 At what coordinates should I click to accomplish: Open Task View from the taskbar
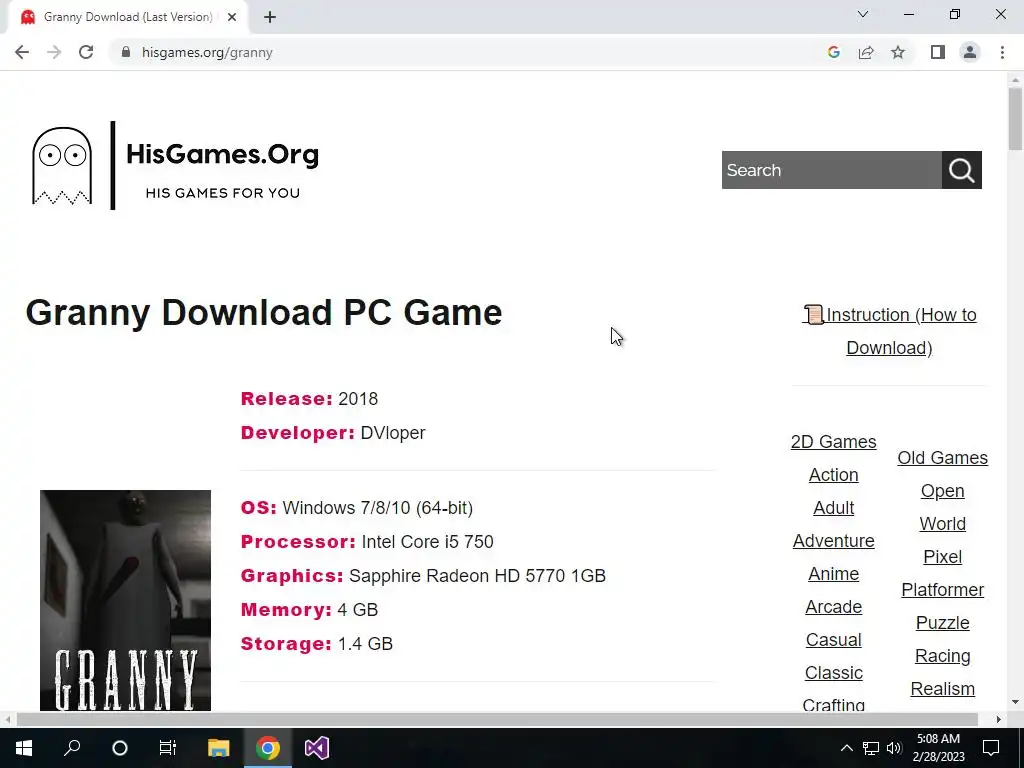168,748
